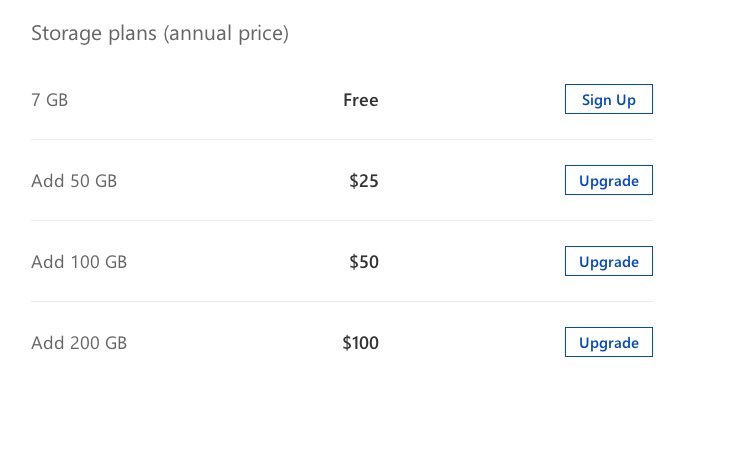Click the divider above the Add 200 GB row

(x=341, y=302)
